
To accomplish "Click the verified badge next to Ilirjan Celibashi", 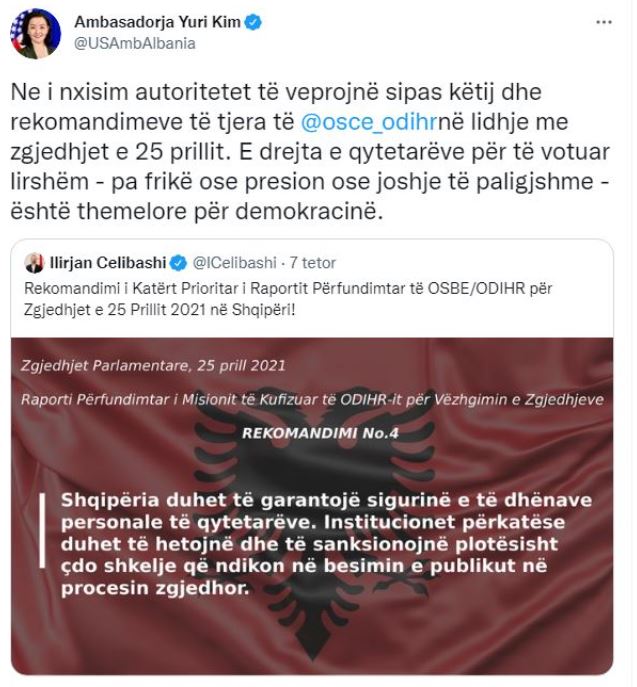I will [x=178, y=263].
